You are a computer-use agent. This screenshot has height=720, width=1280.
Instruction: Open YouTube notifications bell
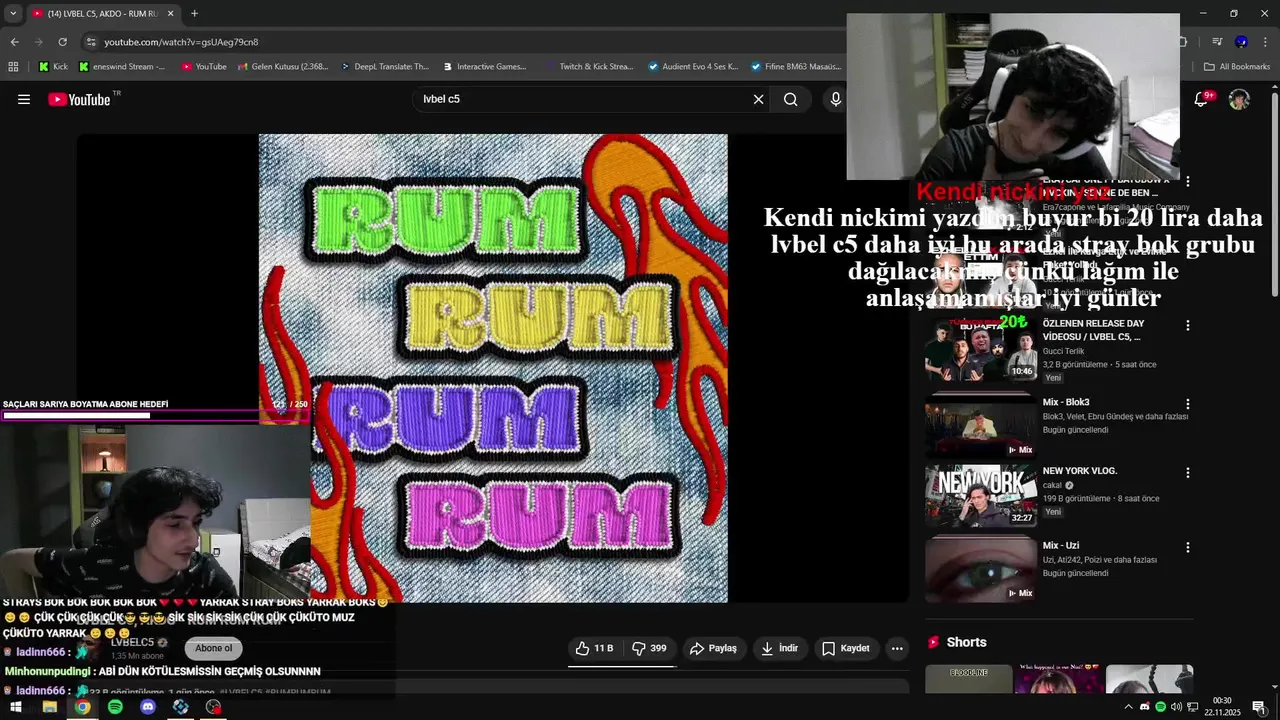1203,99
